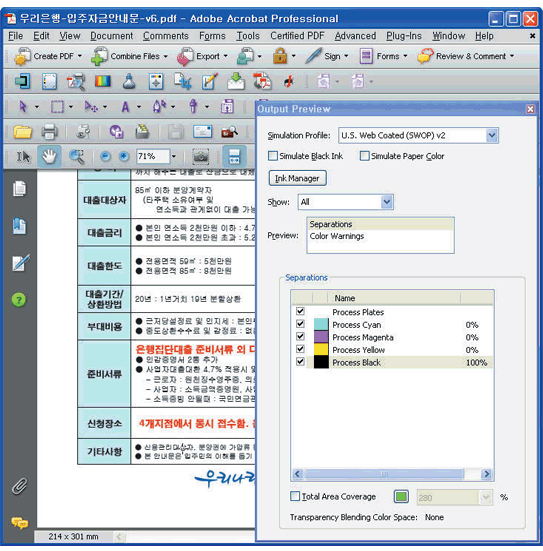Open the How To help panel
This screenshot has width=543, height=551.
point(19,300)
